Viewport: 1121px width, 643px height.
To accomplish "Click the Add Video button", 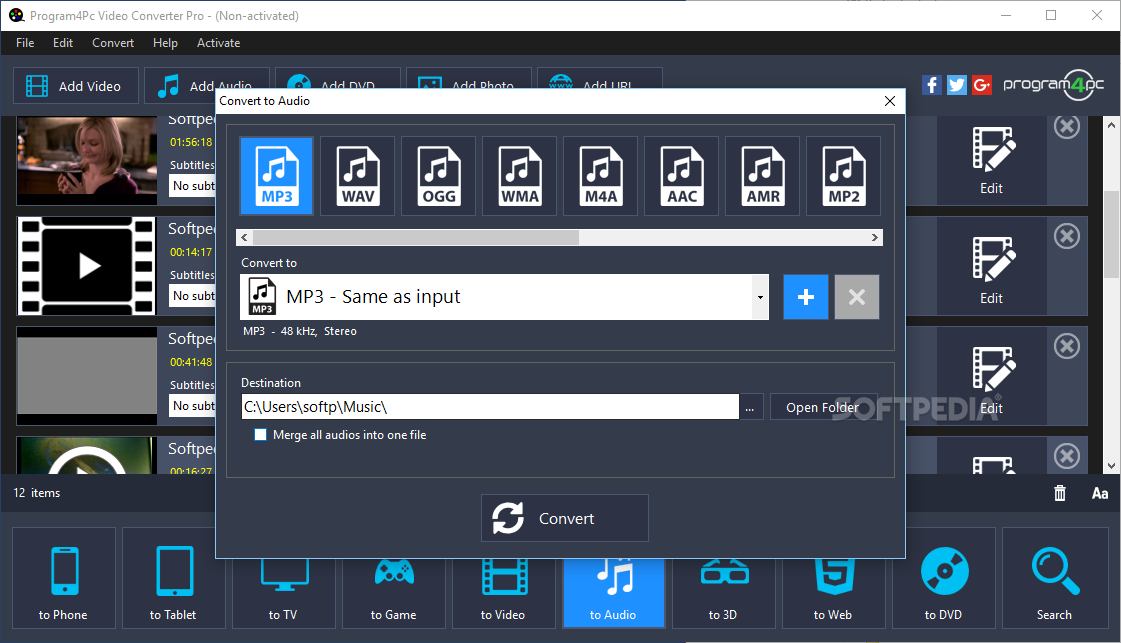I will (x=76, y=86).
